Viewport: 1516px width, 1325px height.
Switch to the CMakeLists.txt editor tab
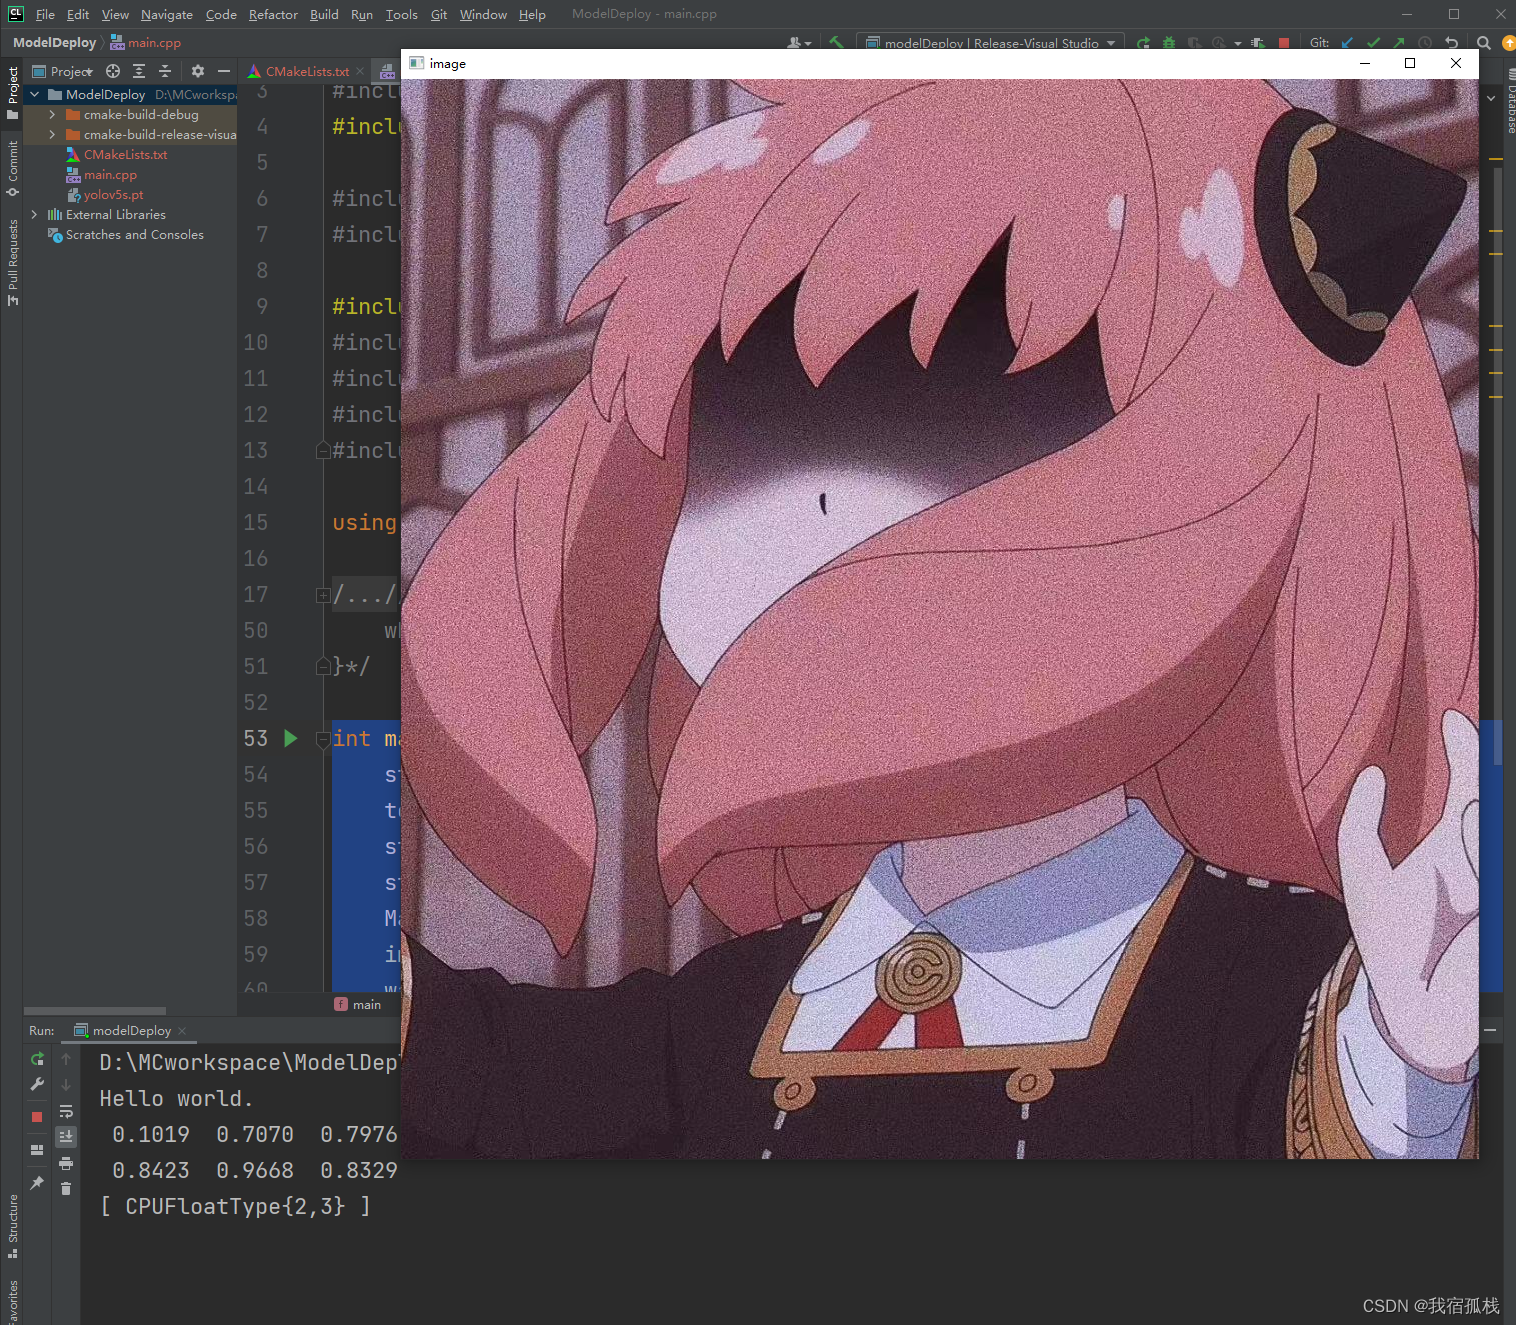pyautogui.click(x=307, y=71)
